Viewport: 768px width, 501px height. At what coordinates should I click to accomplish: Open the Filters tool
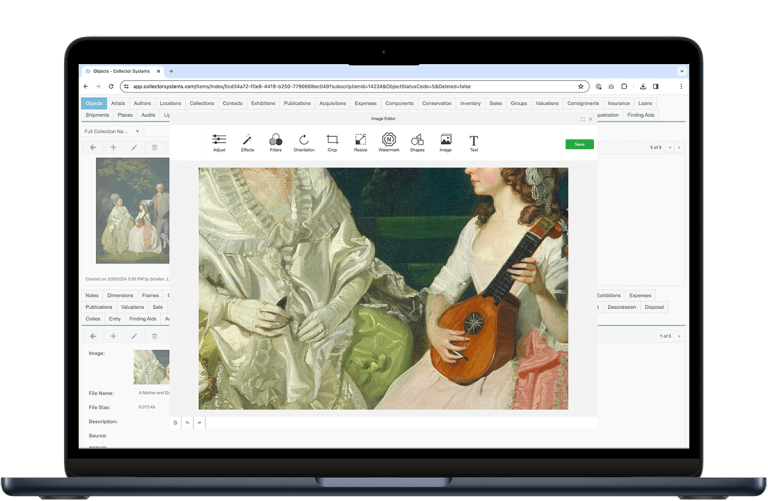tap(275, 141)
